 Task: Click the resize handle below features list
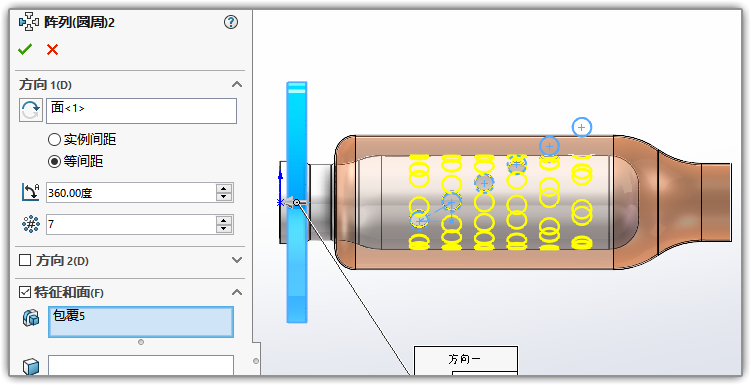[x=141, y=342]
